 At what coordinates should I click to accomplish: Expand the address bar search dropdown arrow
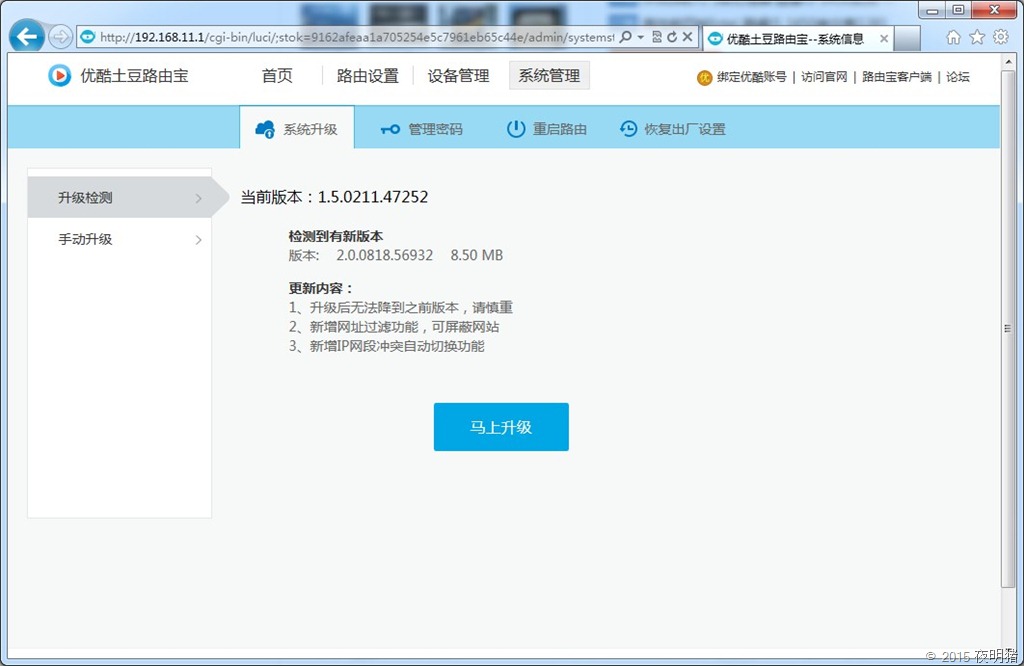click(x=641, y=37)
